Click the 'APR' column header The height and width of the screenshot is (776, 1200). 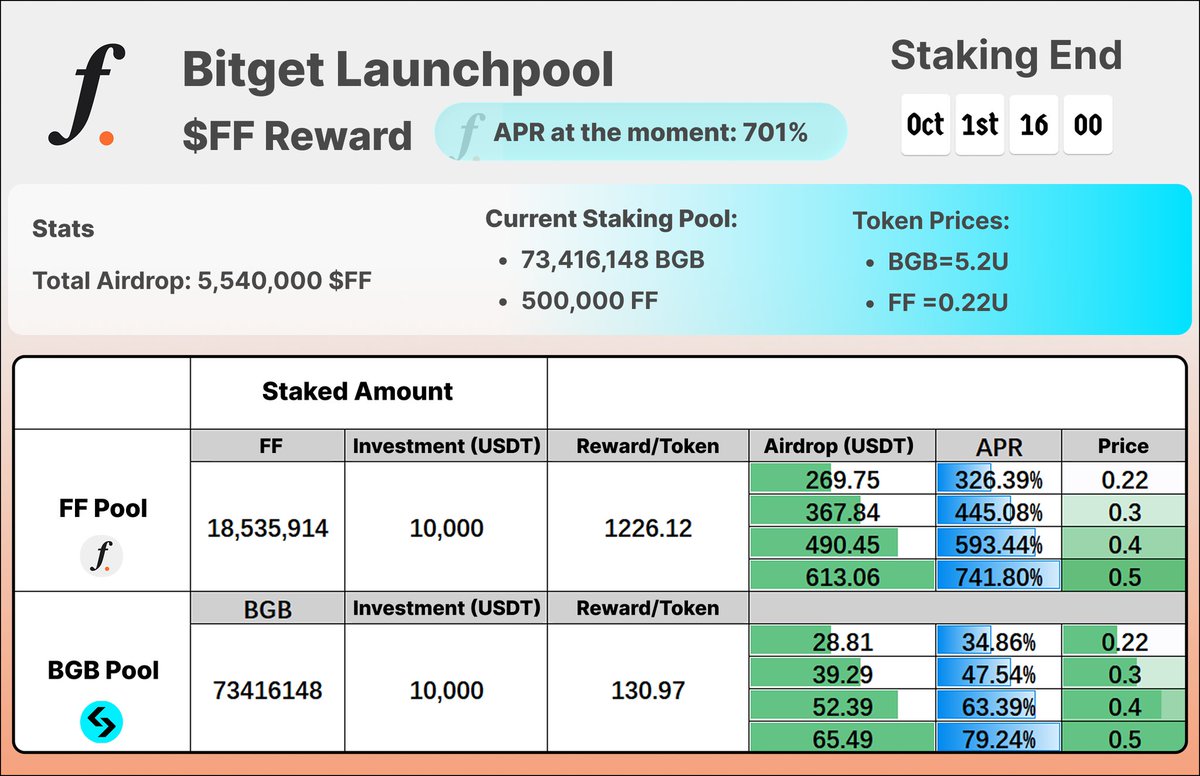point(998,446)
